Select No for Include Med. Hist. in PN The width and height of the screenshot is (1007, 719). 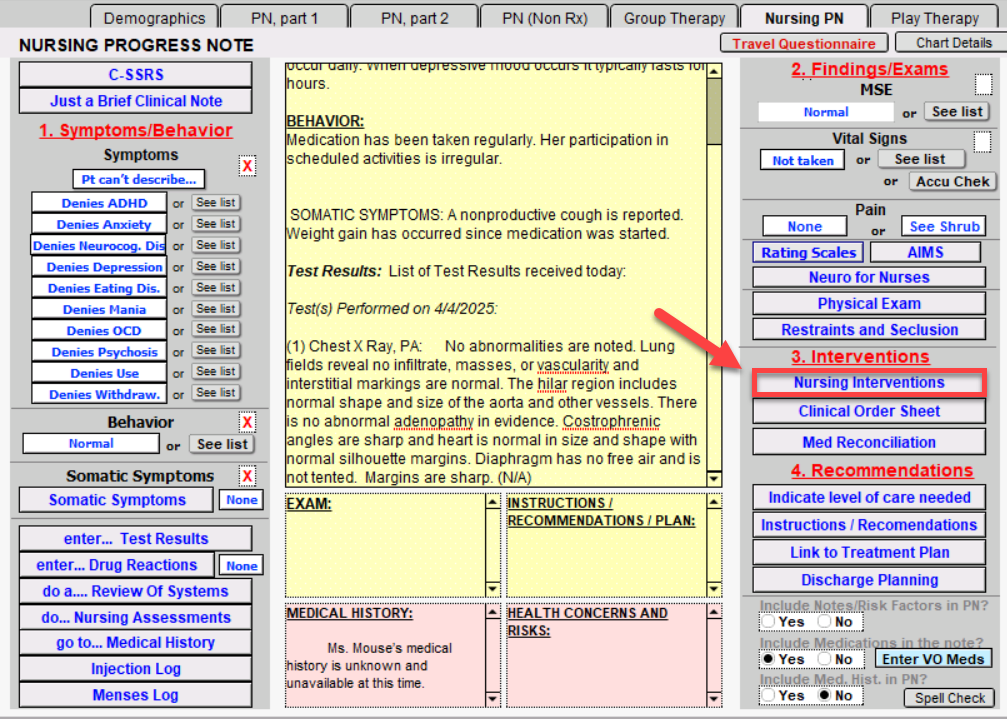coord(825,695)
